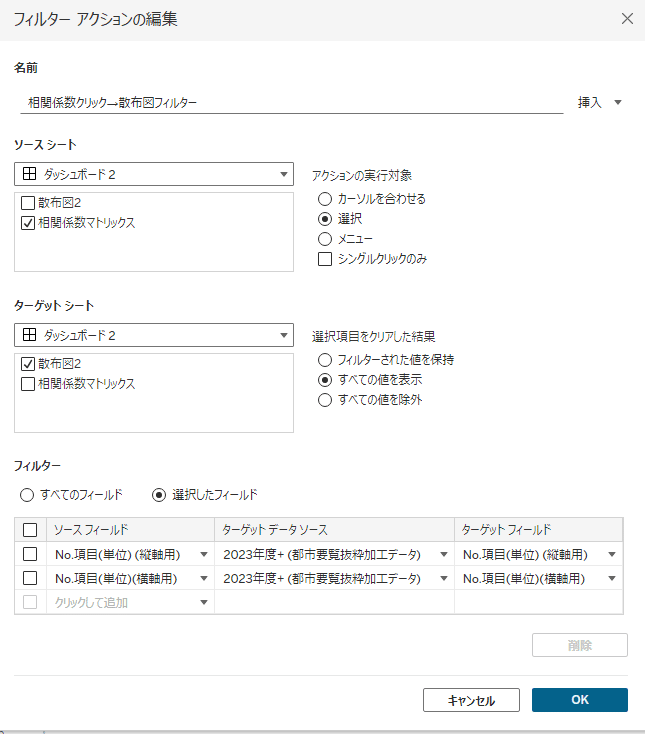Click the クリックして追加 field cell

[130, 602]
